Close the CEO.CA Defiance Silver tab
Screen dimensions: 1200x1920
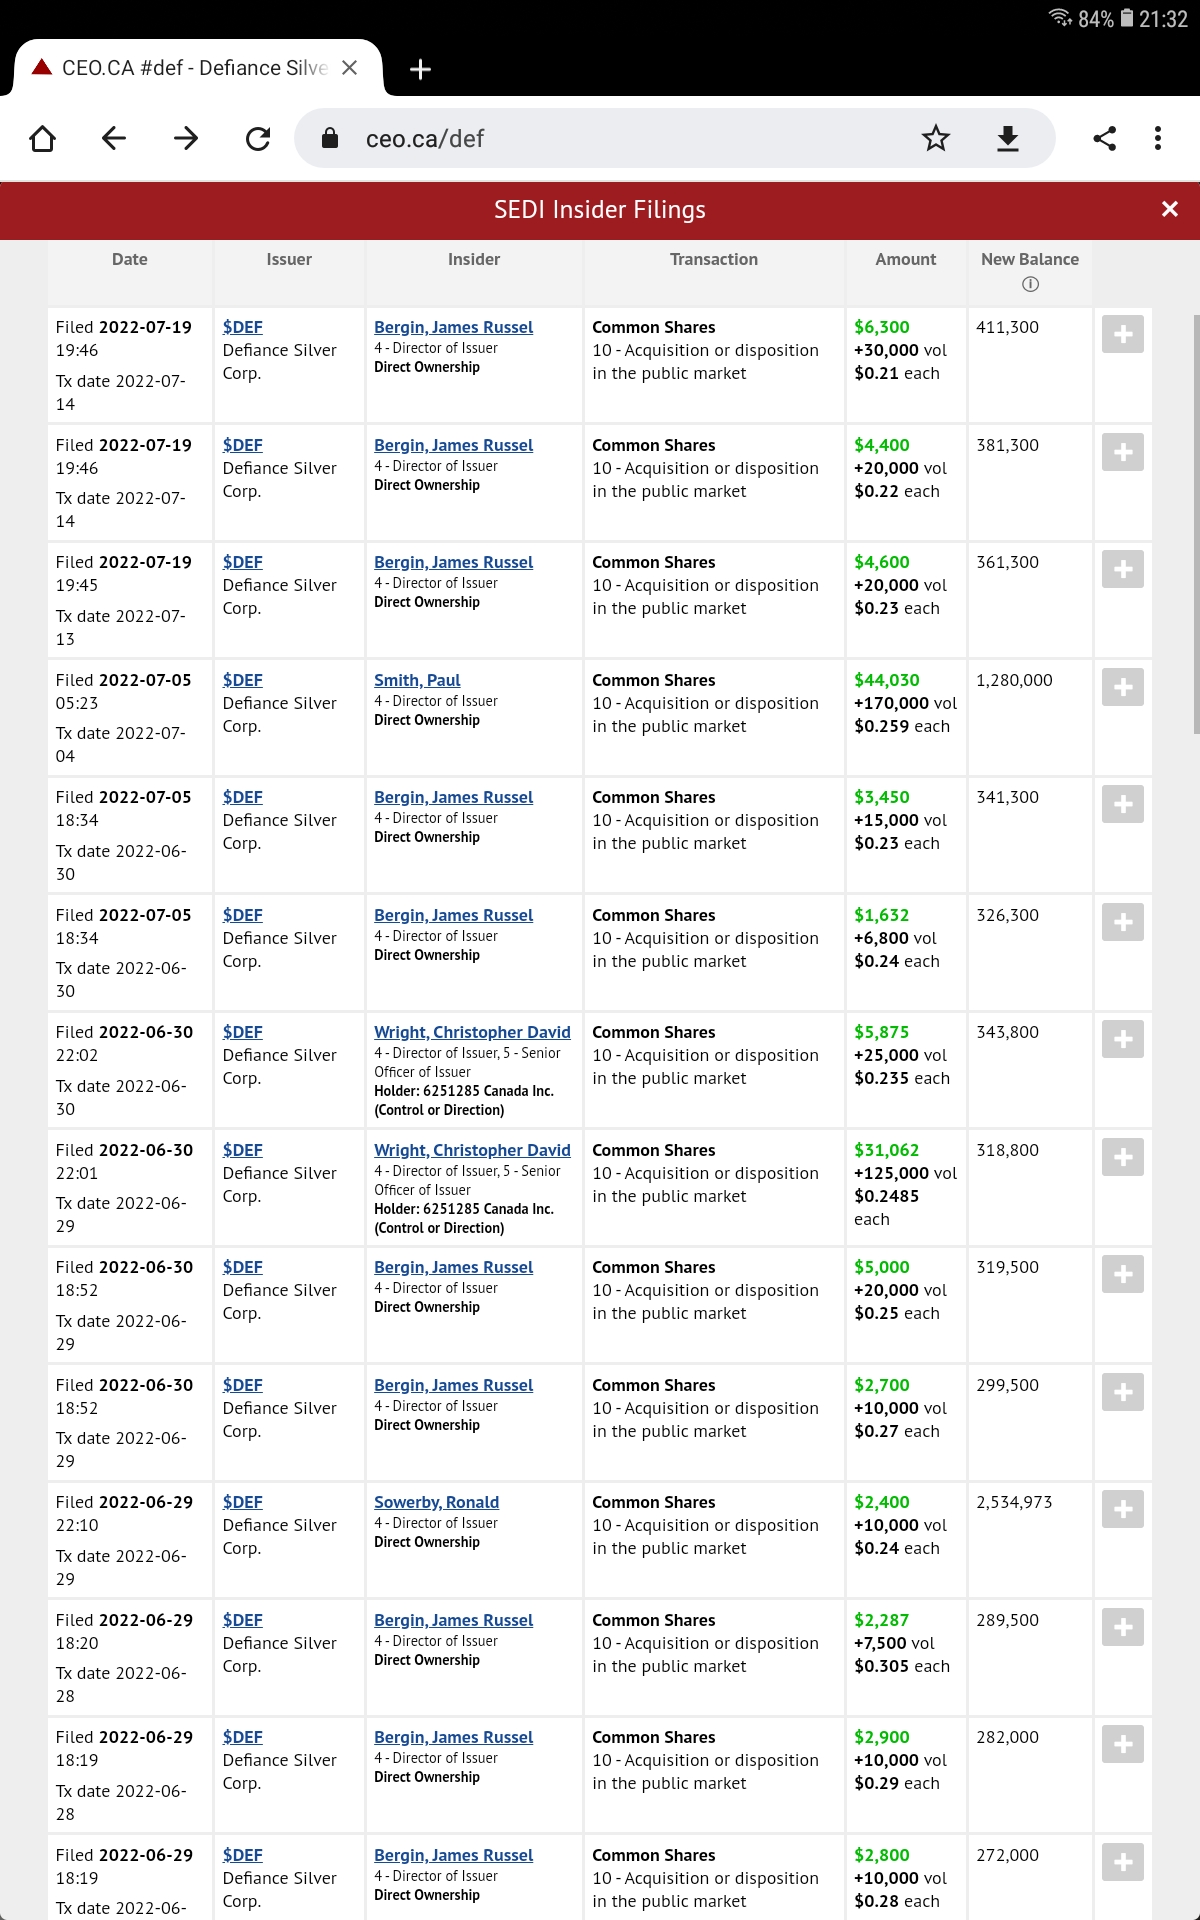(349, 68)
